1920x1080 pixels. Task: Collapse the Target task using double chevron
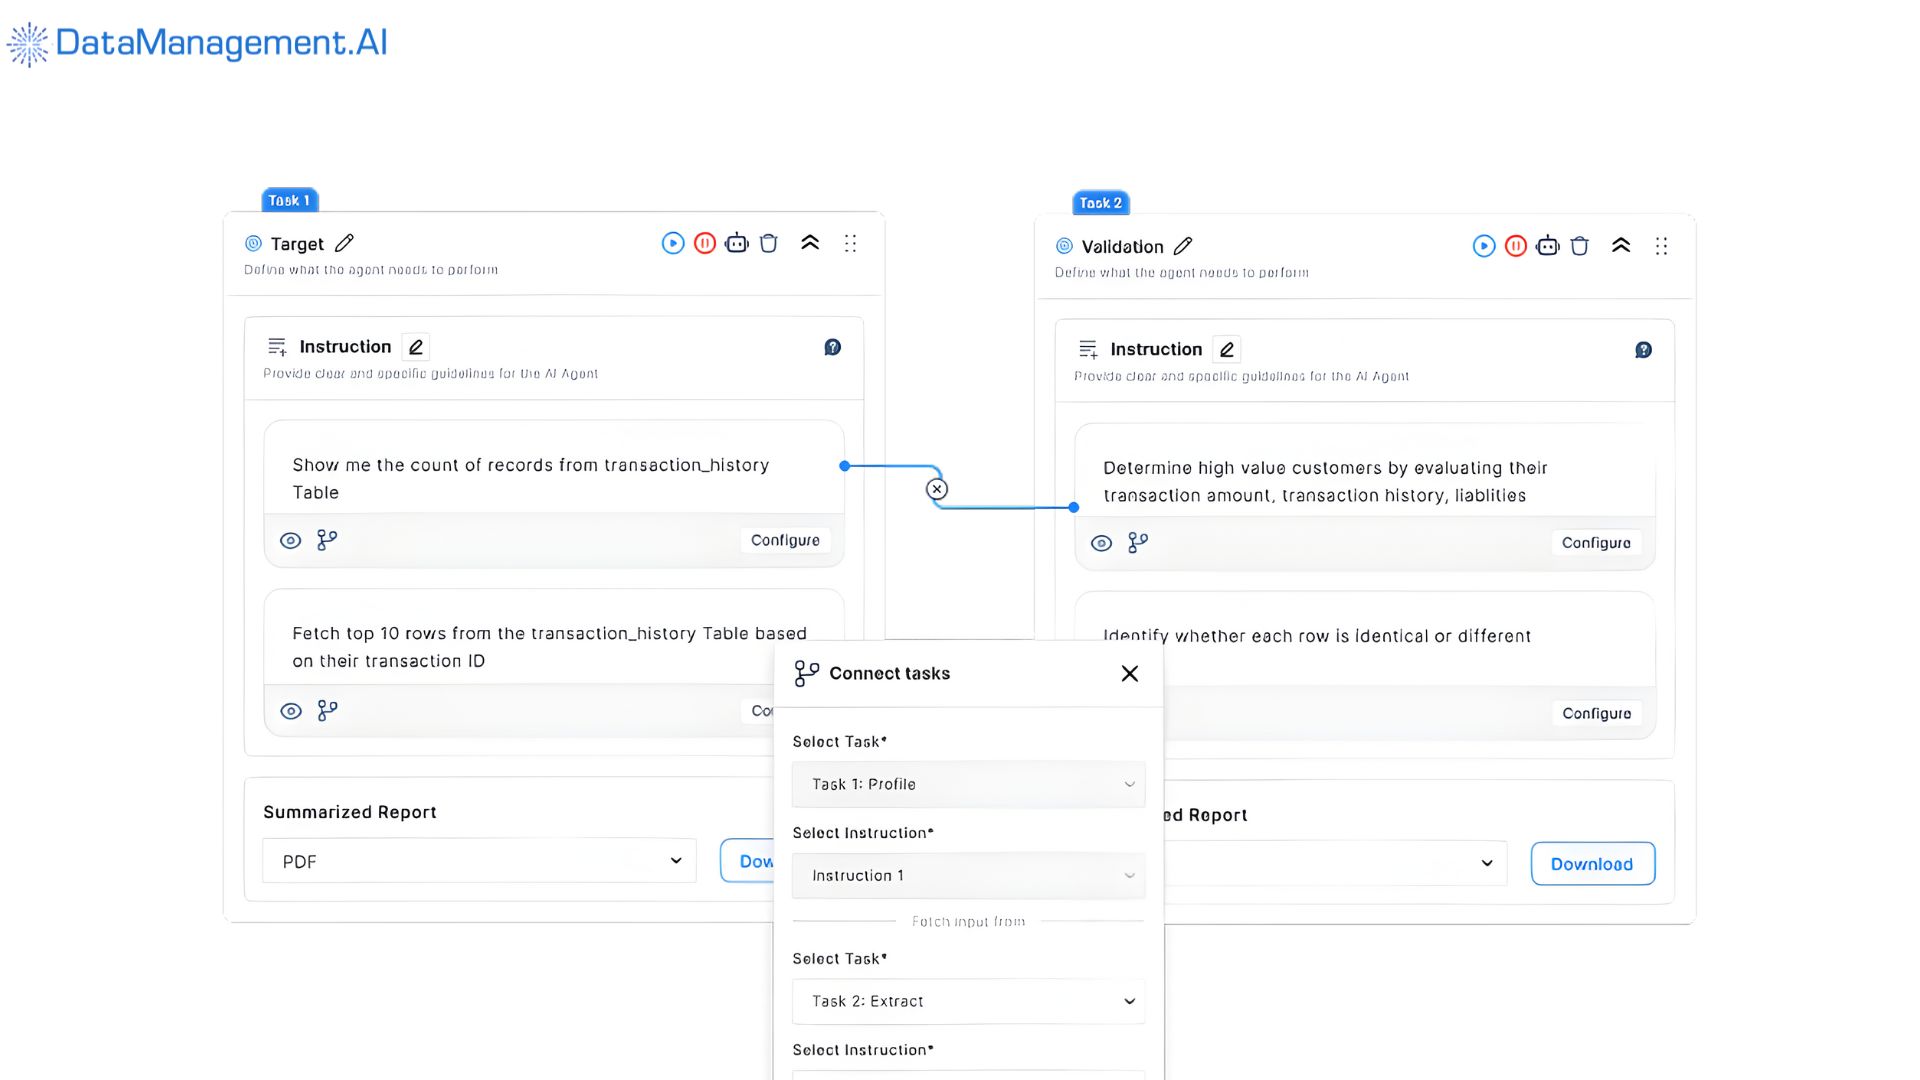coord(810,243)
